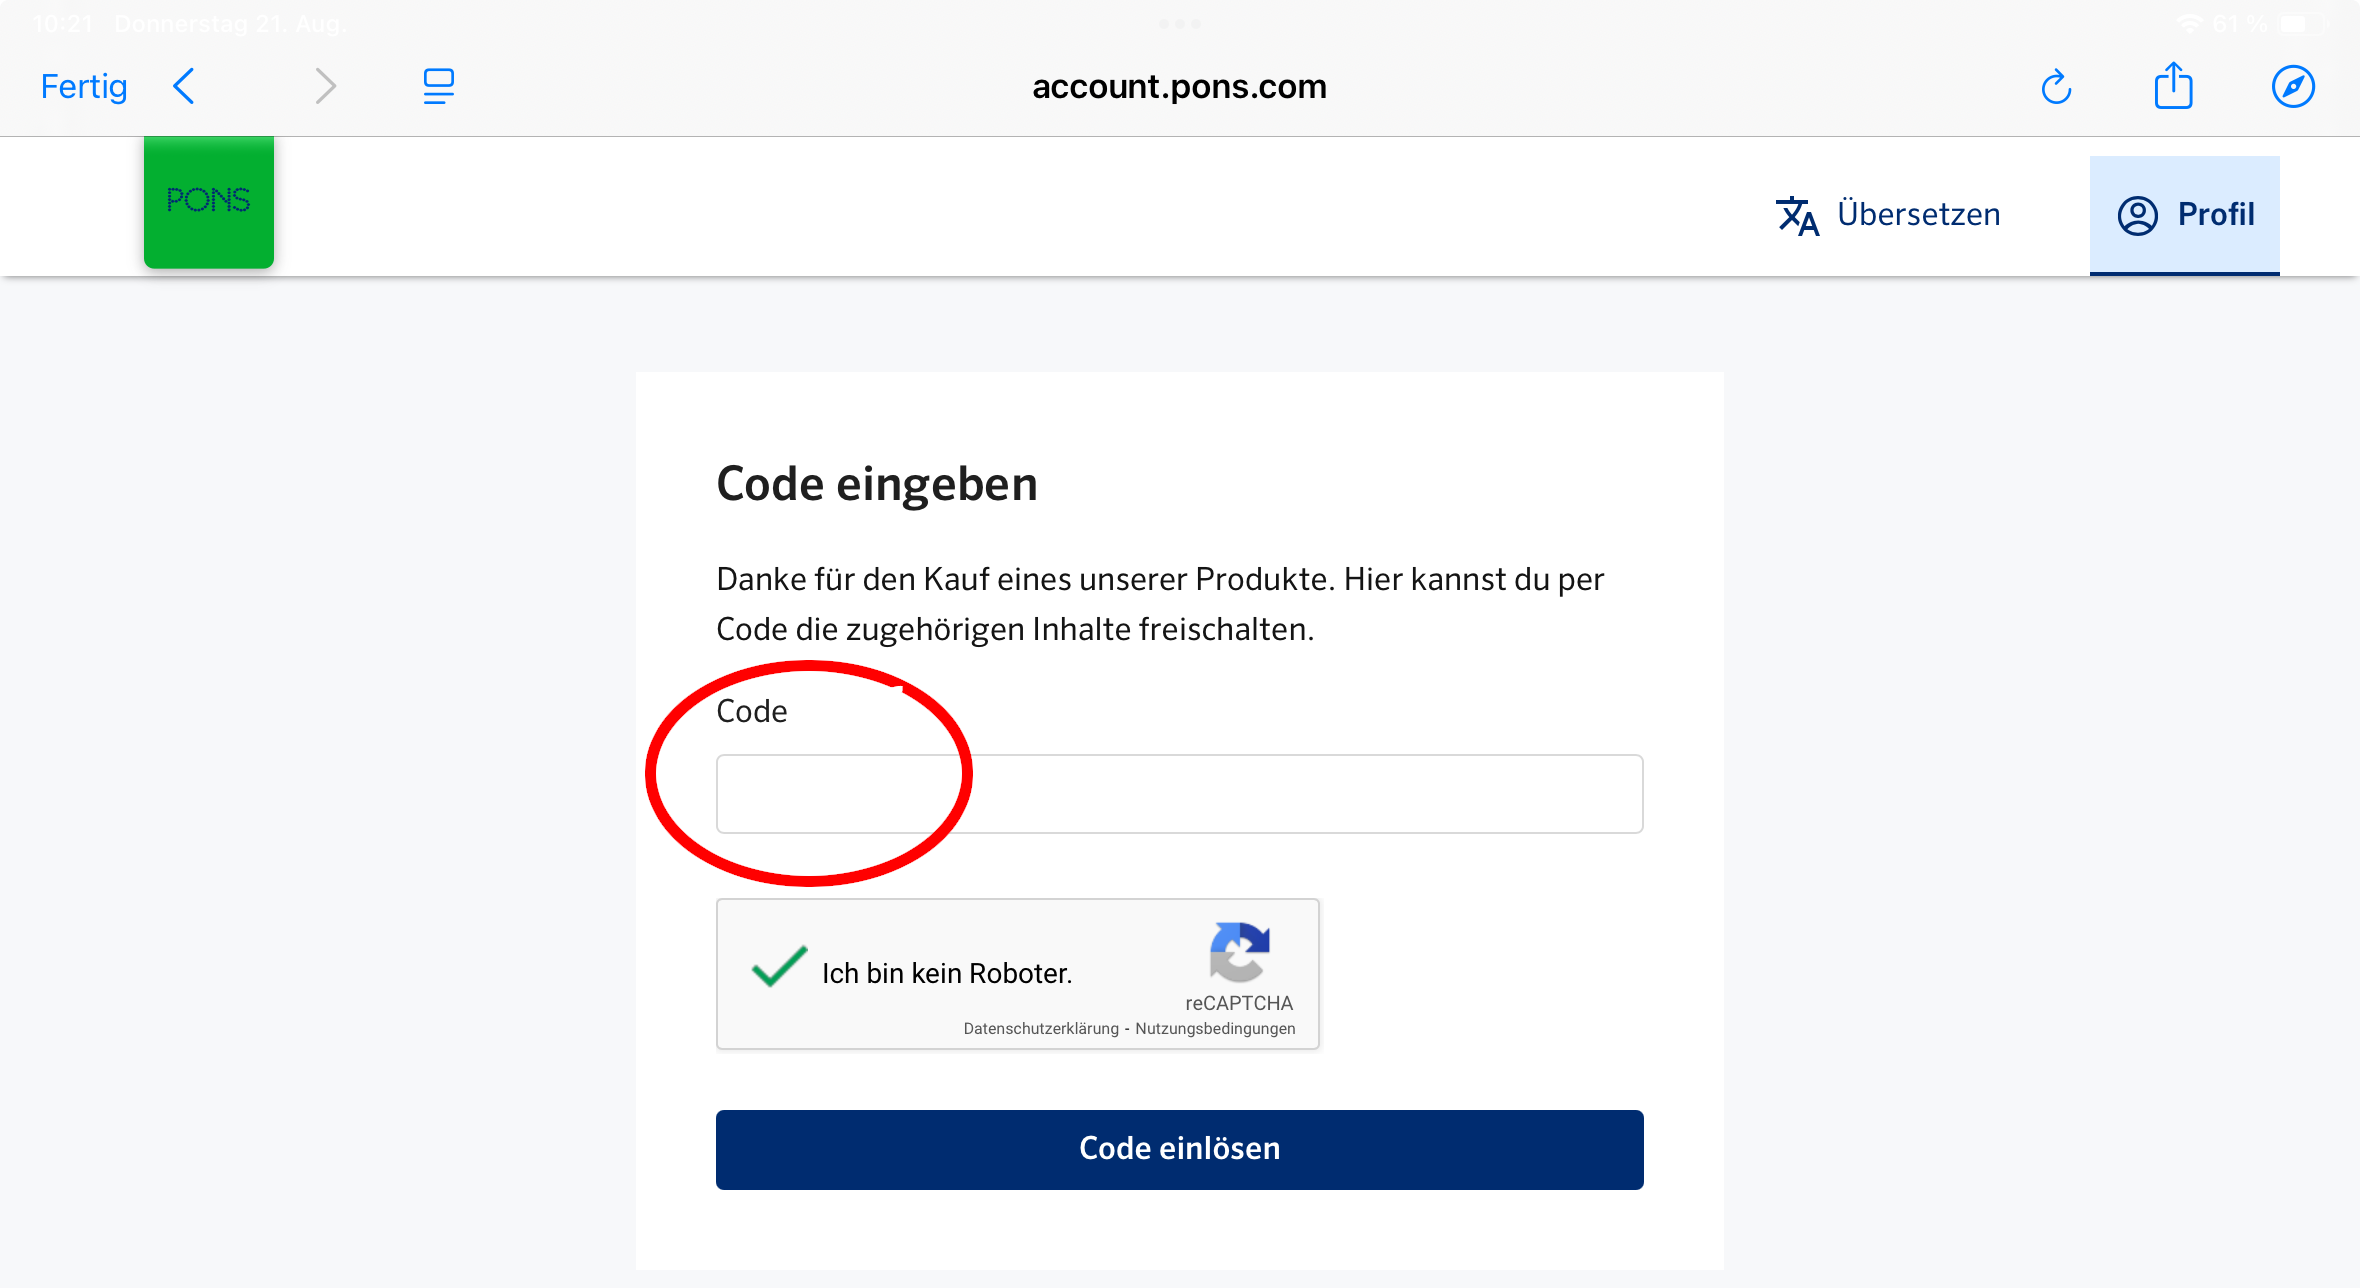Reload the page with the refresh icon

coord(2056,87)
